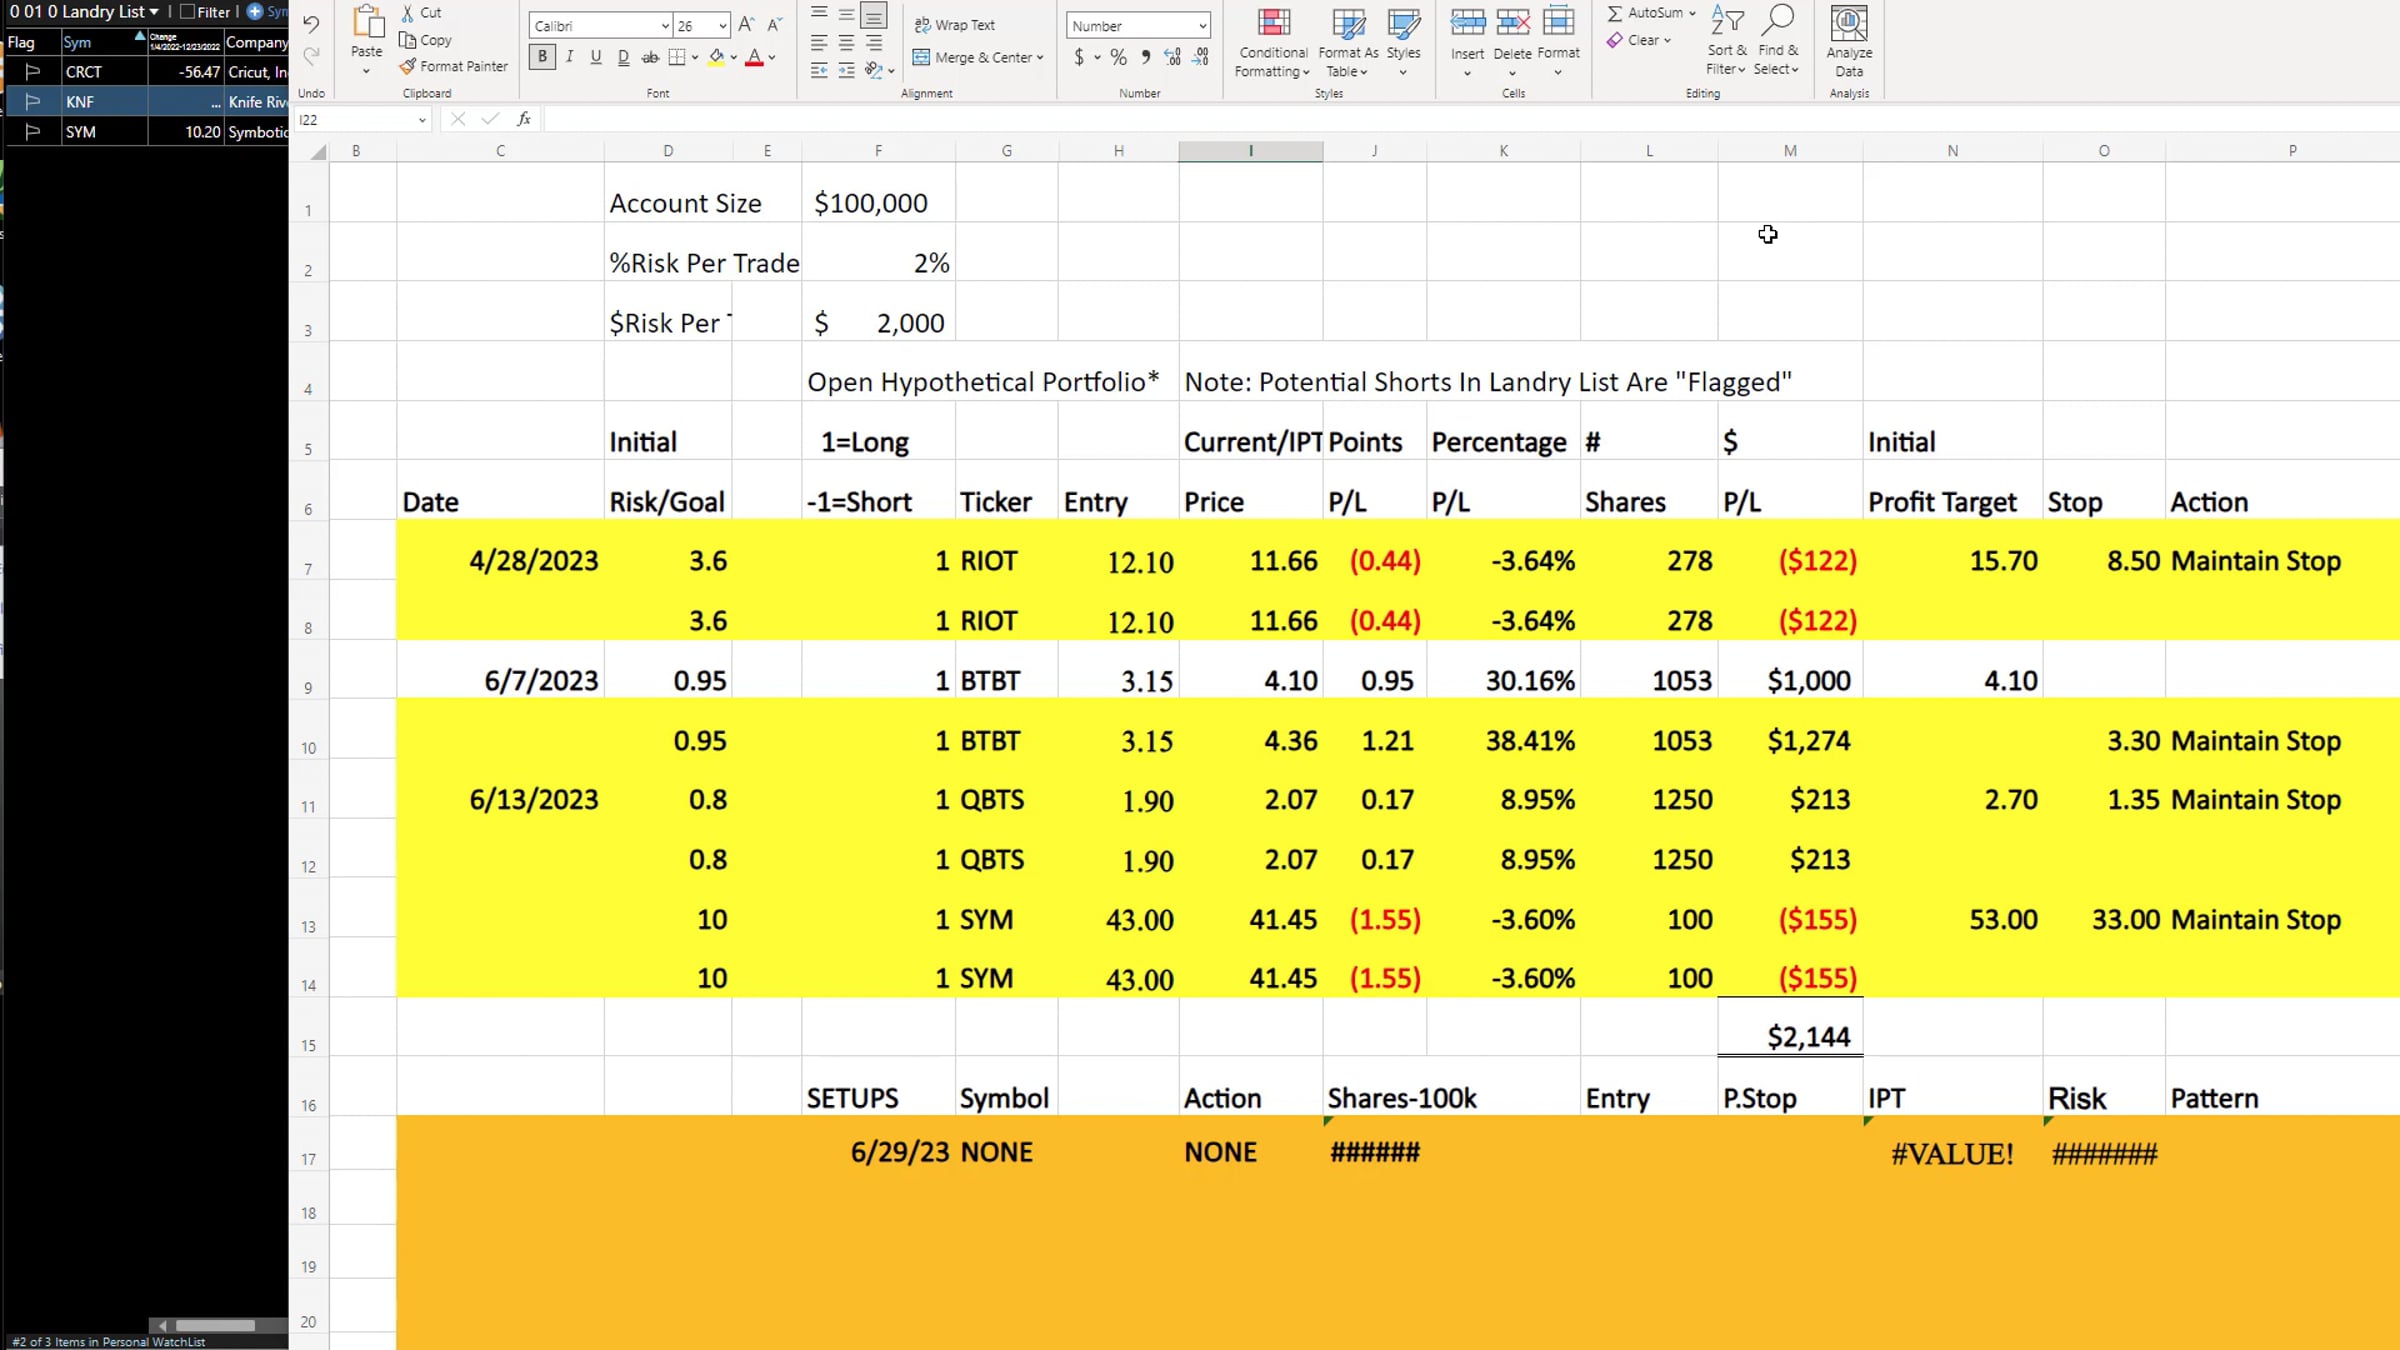Click the Redo arrow icon
Viewport: 2400px width, 1350px height.
(x=311, y=56)
